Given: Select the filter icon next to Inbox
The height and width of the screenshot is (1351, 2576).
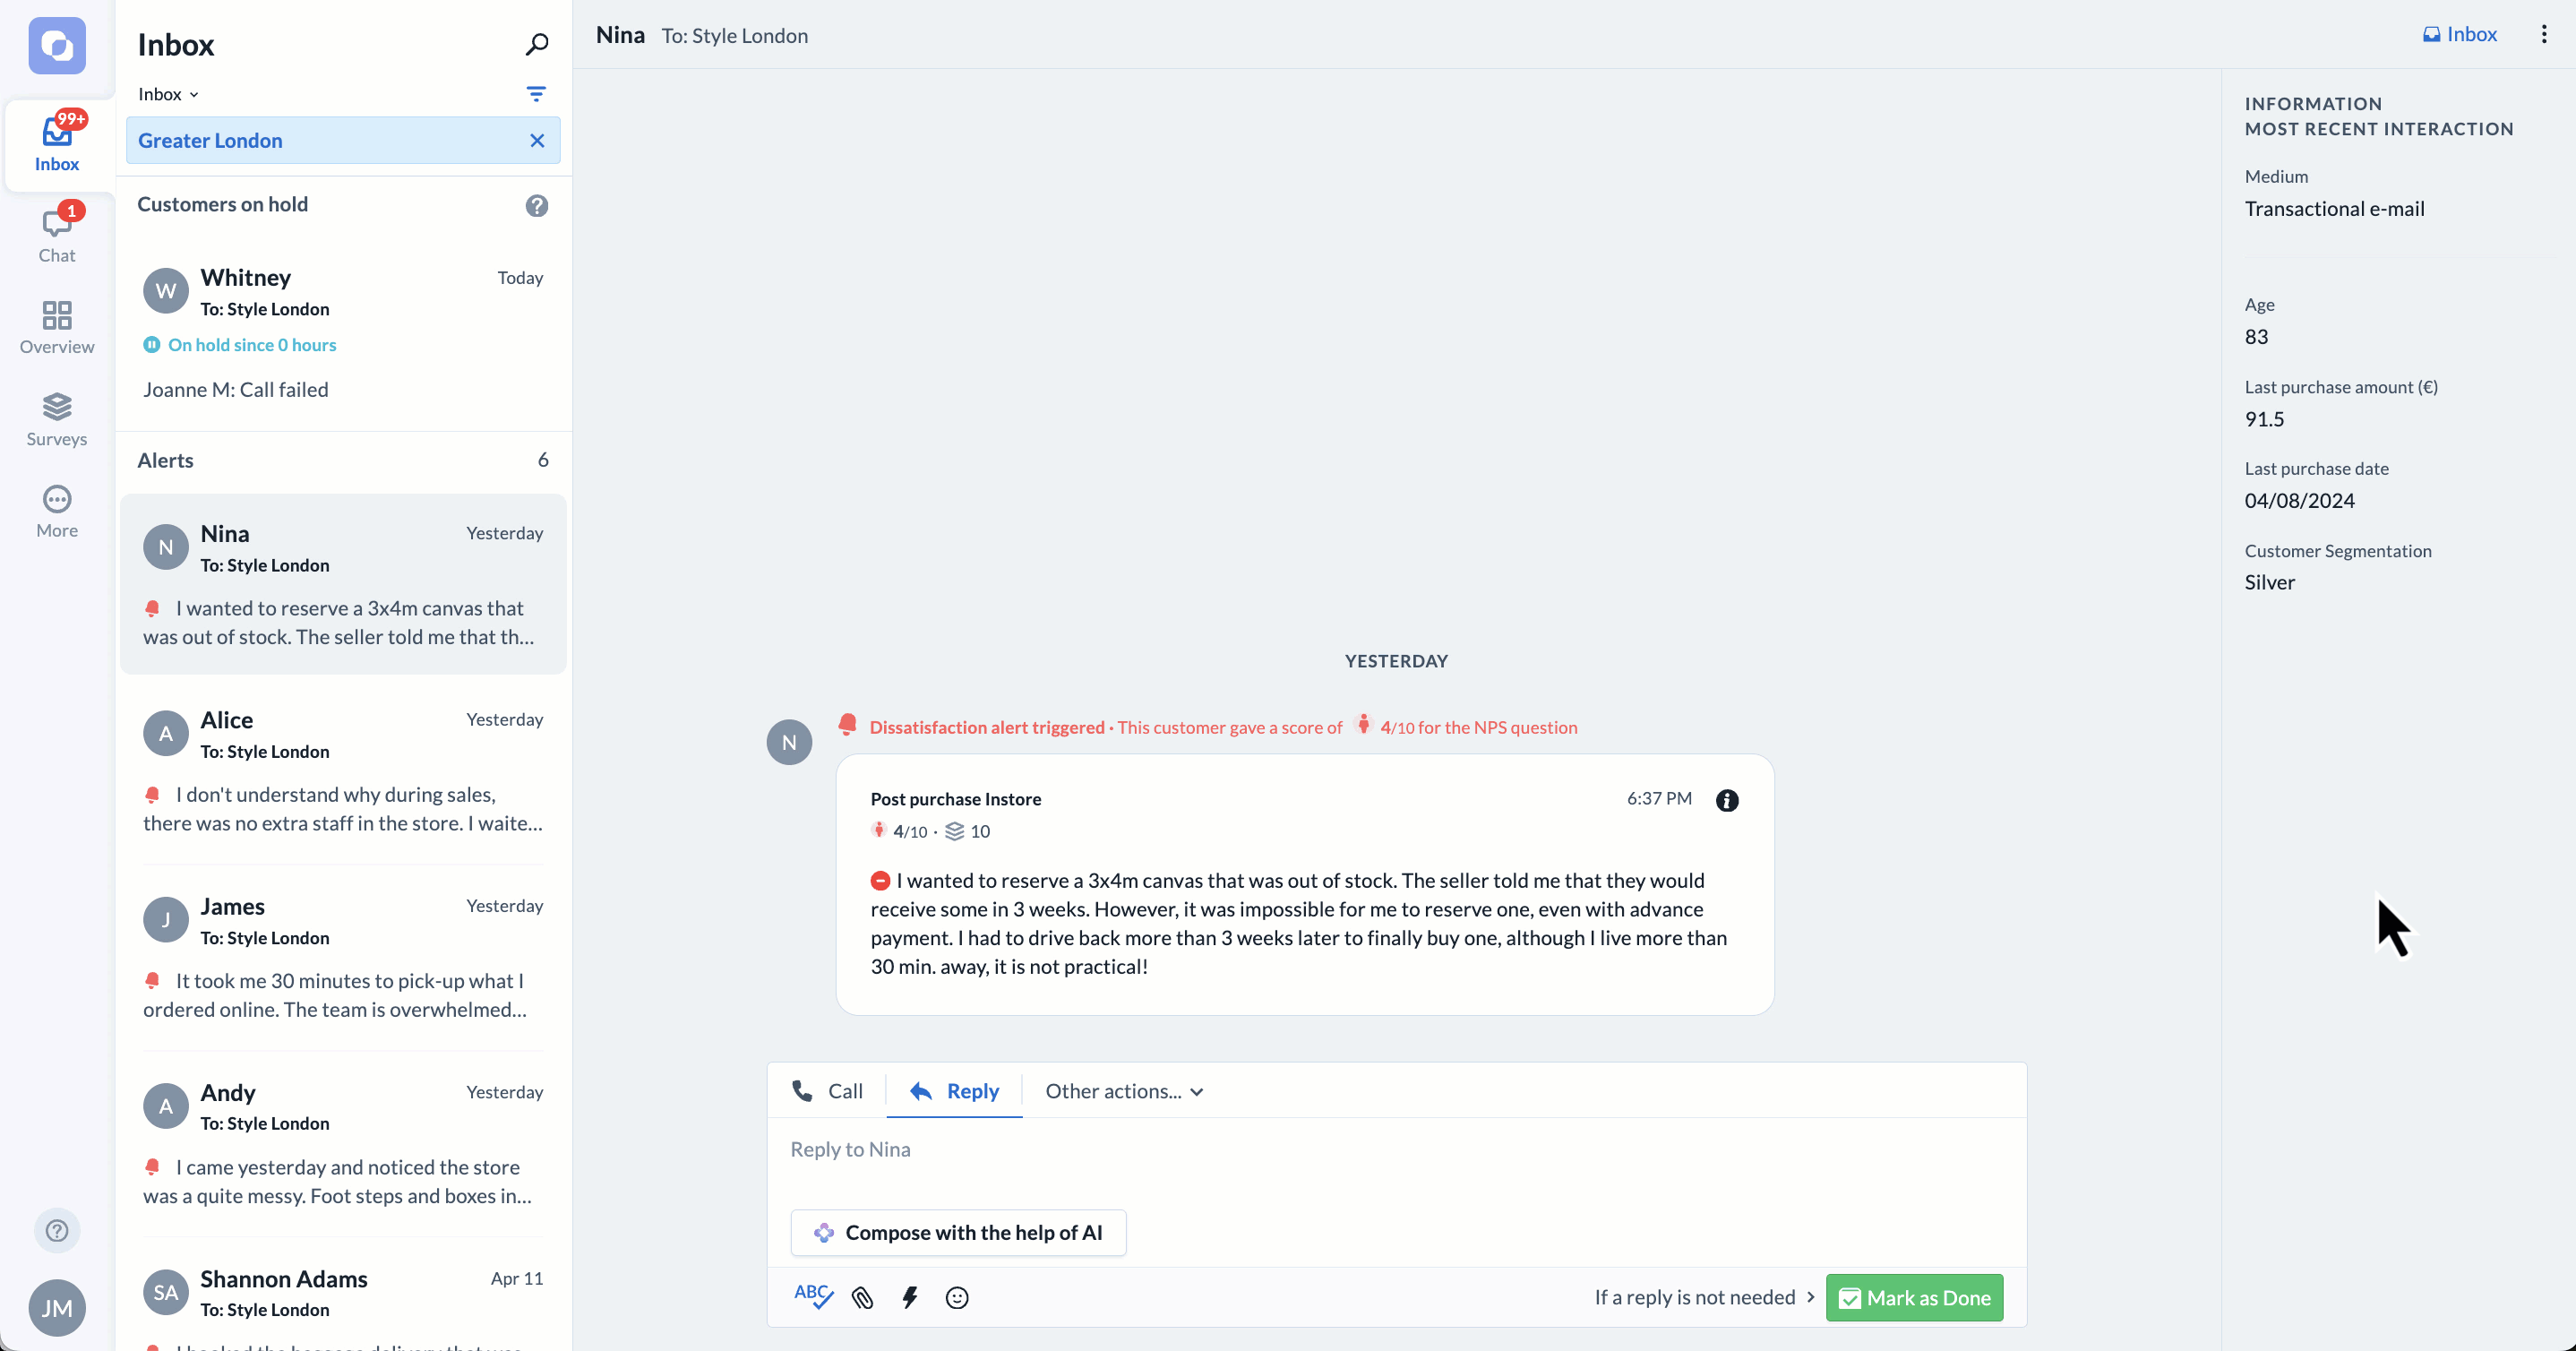Looking at the screenshot, I should 537,94.
